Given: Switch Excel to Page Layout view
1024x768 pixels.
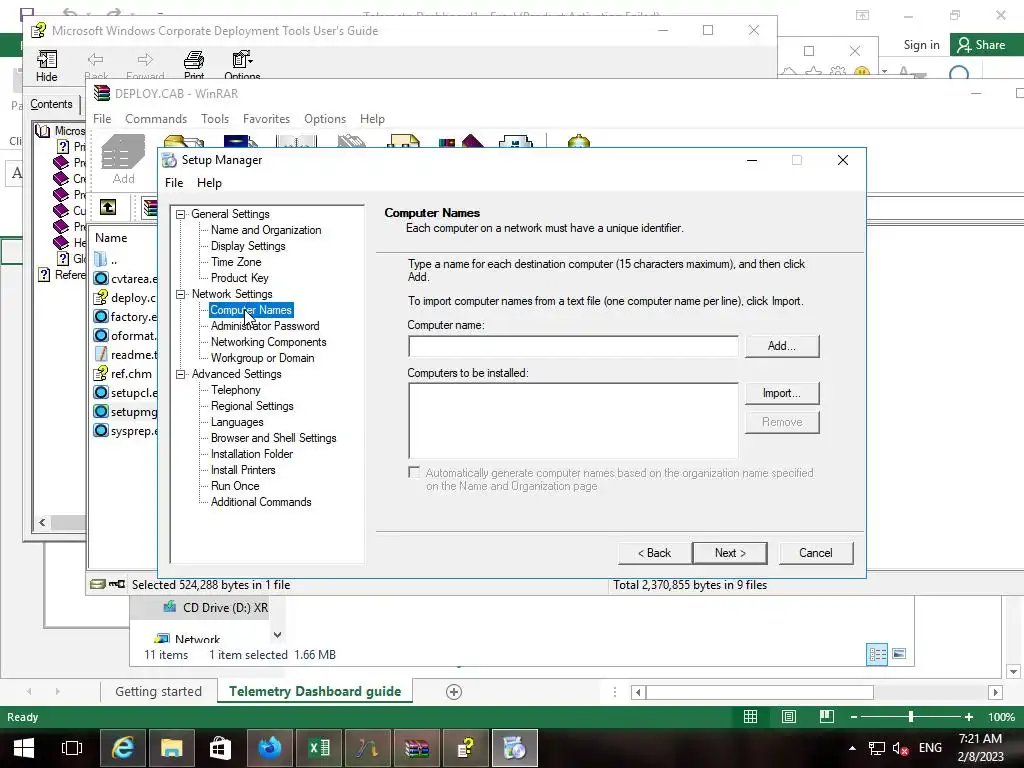Looking at the screenshot, I should [789, 717].
